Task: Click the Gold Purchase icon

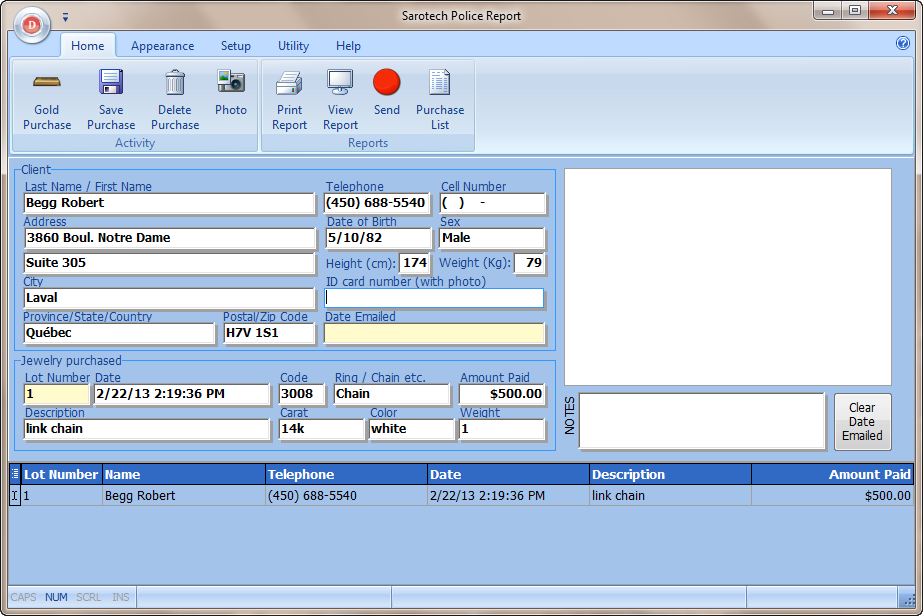Action: coord(47,99)
